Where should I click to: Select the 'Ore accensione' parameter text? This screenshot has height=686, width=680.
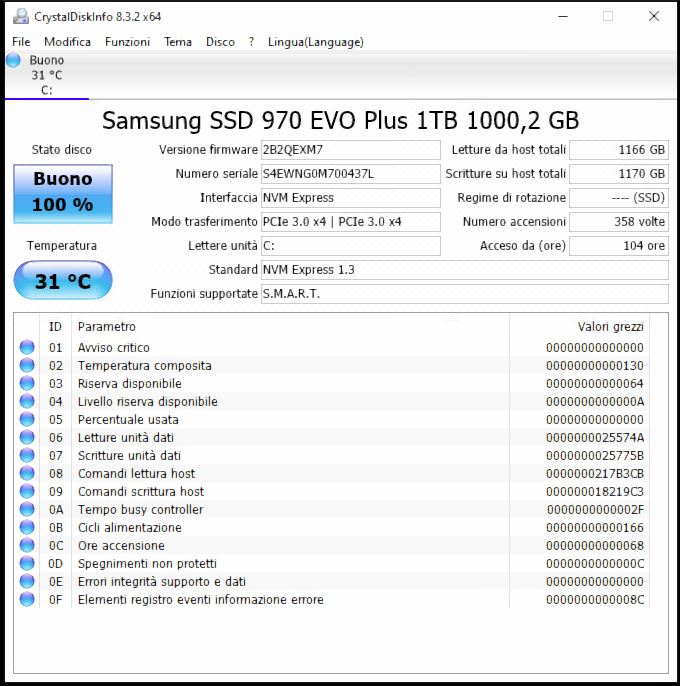(121, 546)
